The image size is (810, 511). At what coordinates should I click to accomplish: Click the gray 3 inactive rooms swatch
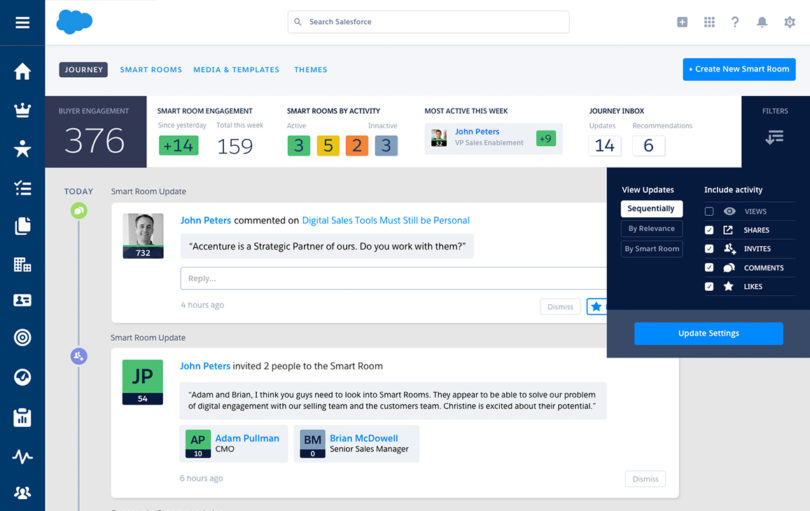coord(386,146)
